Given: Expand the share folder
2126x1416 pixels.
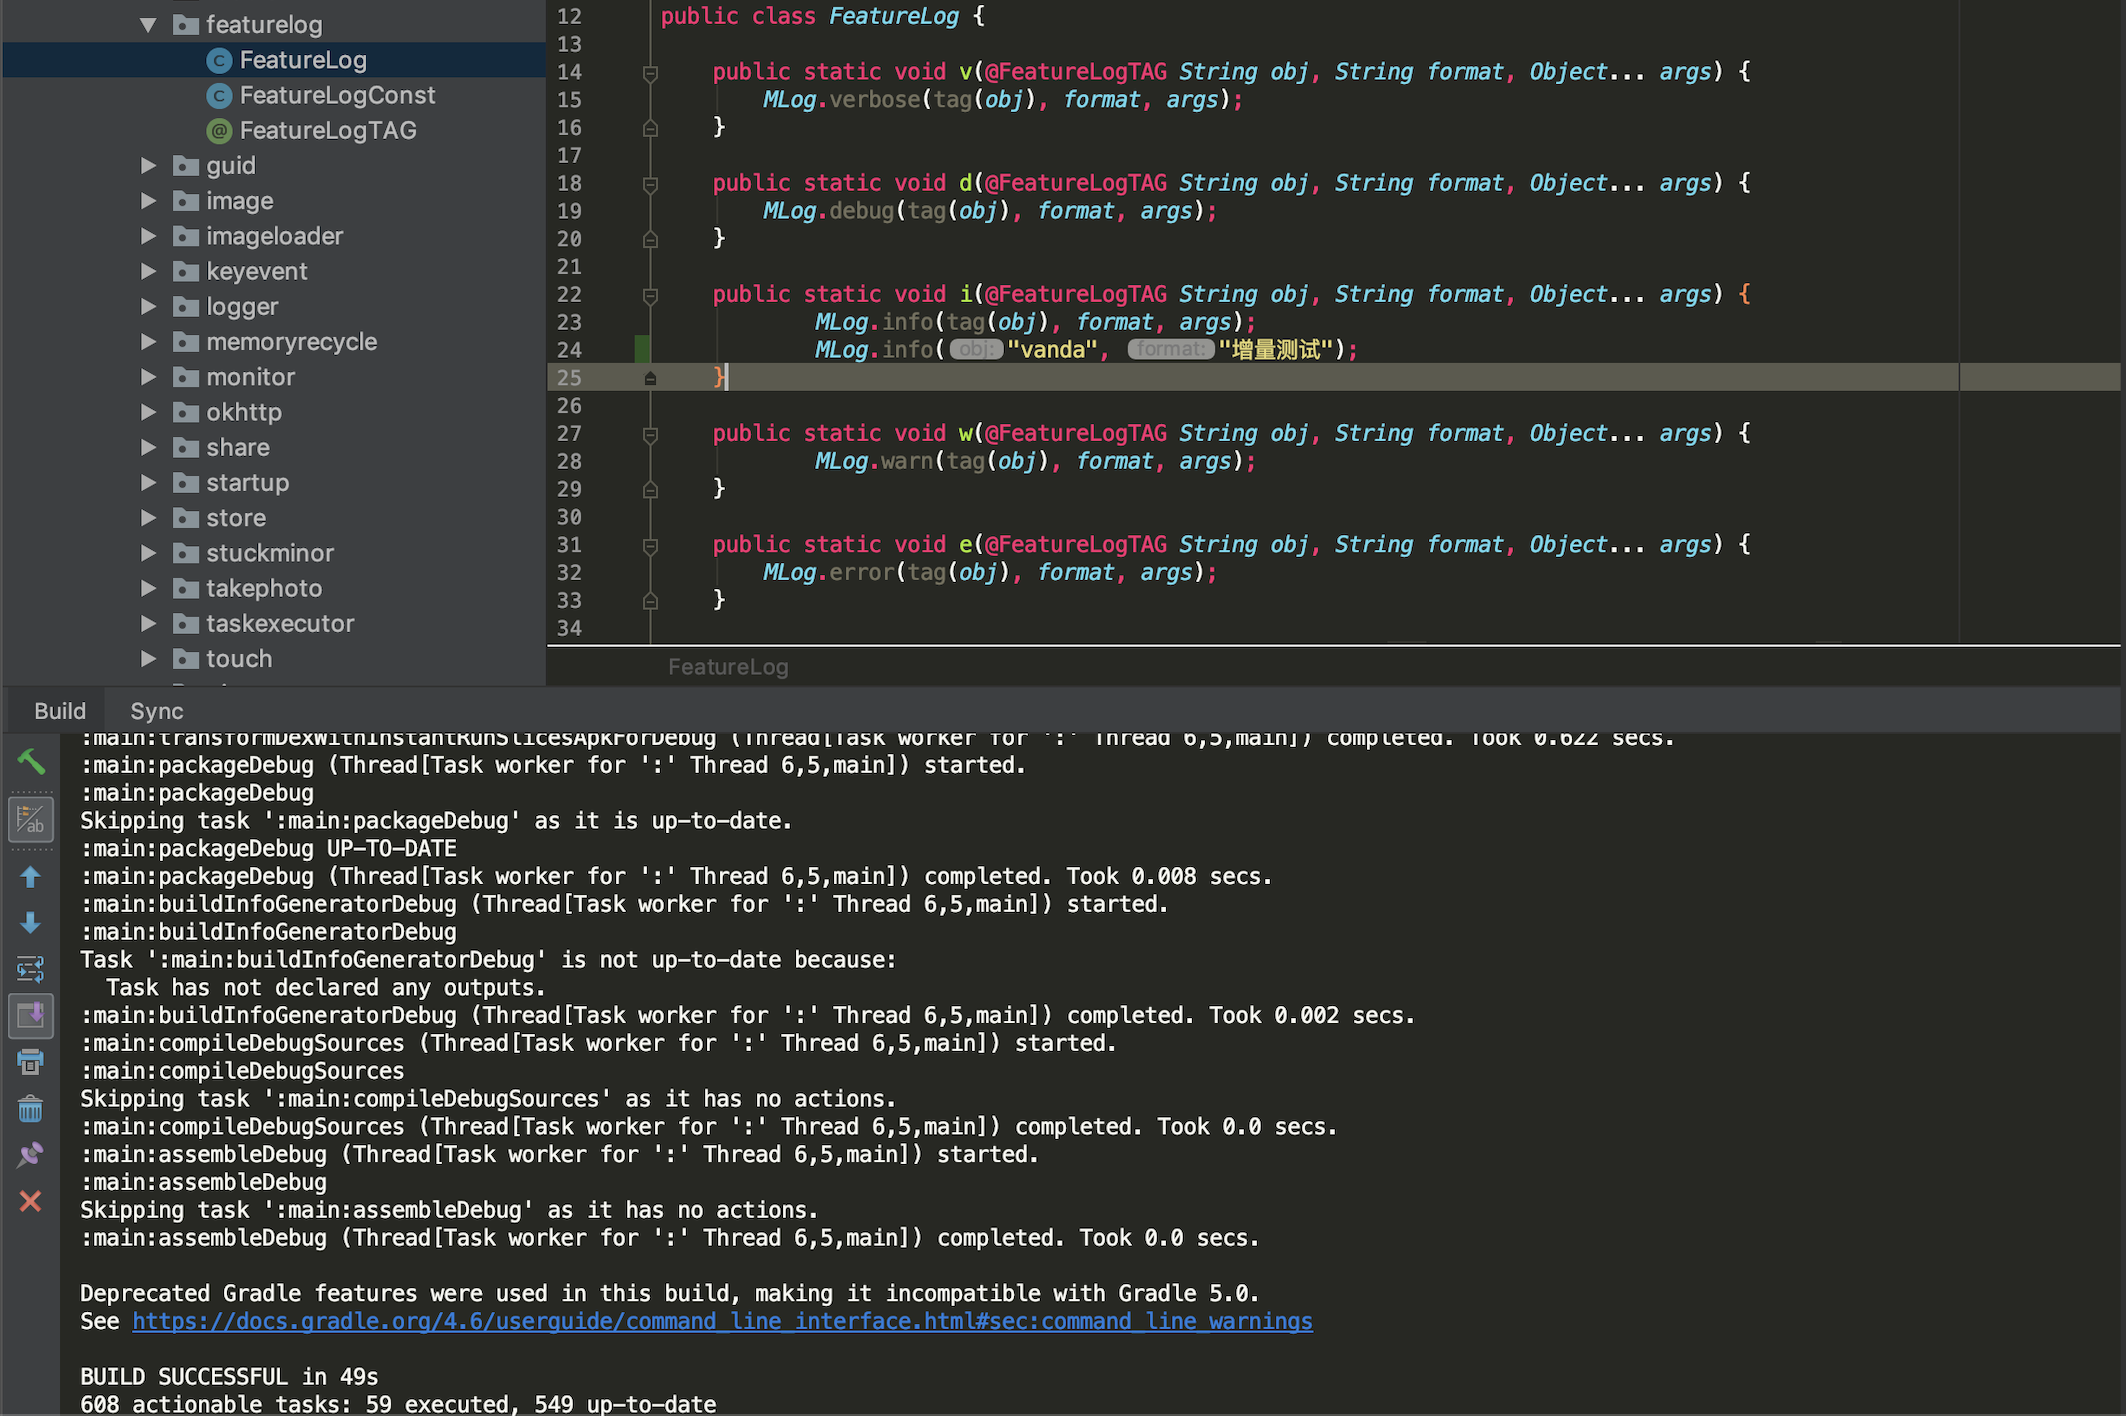Looking at the screenshot, I should point(148,447).
